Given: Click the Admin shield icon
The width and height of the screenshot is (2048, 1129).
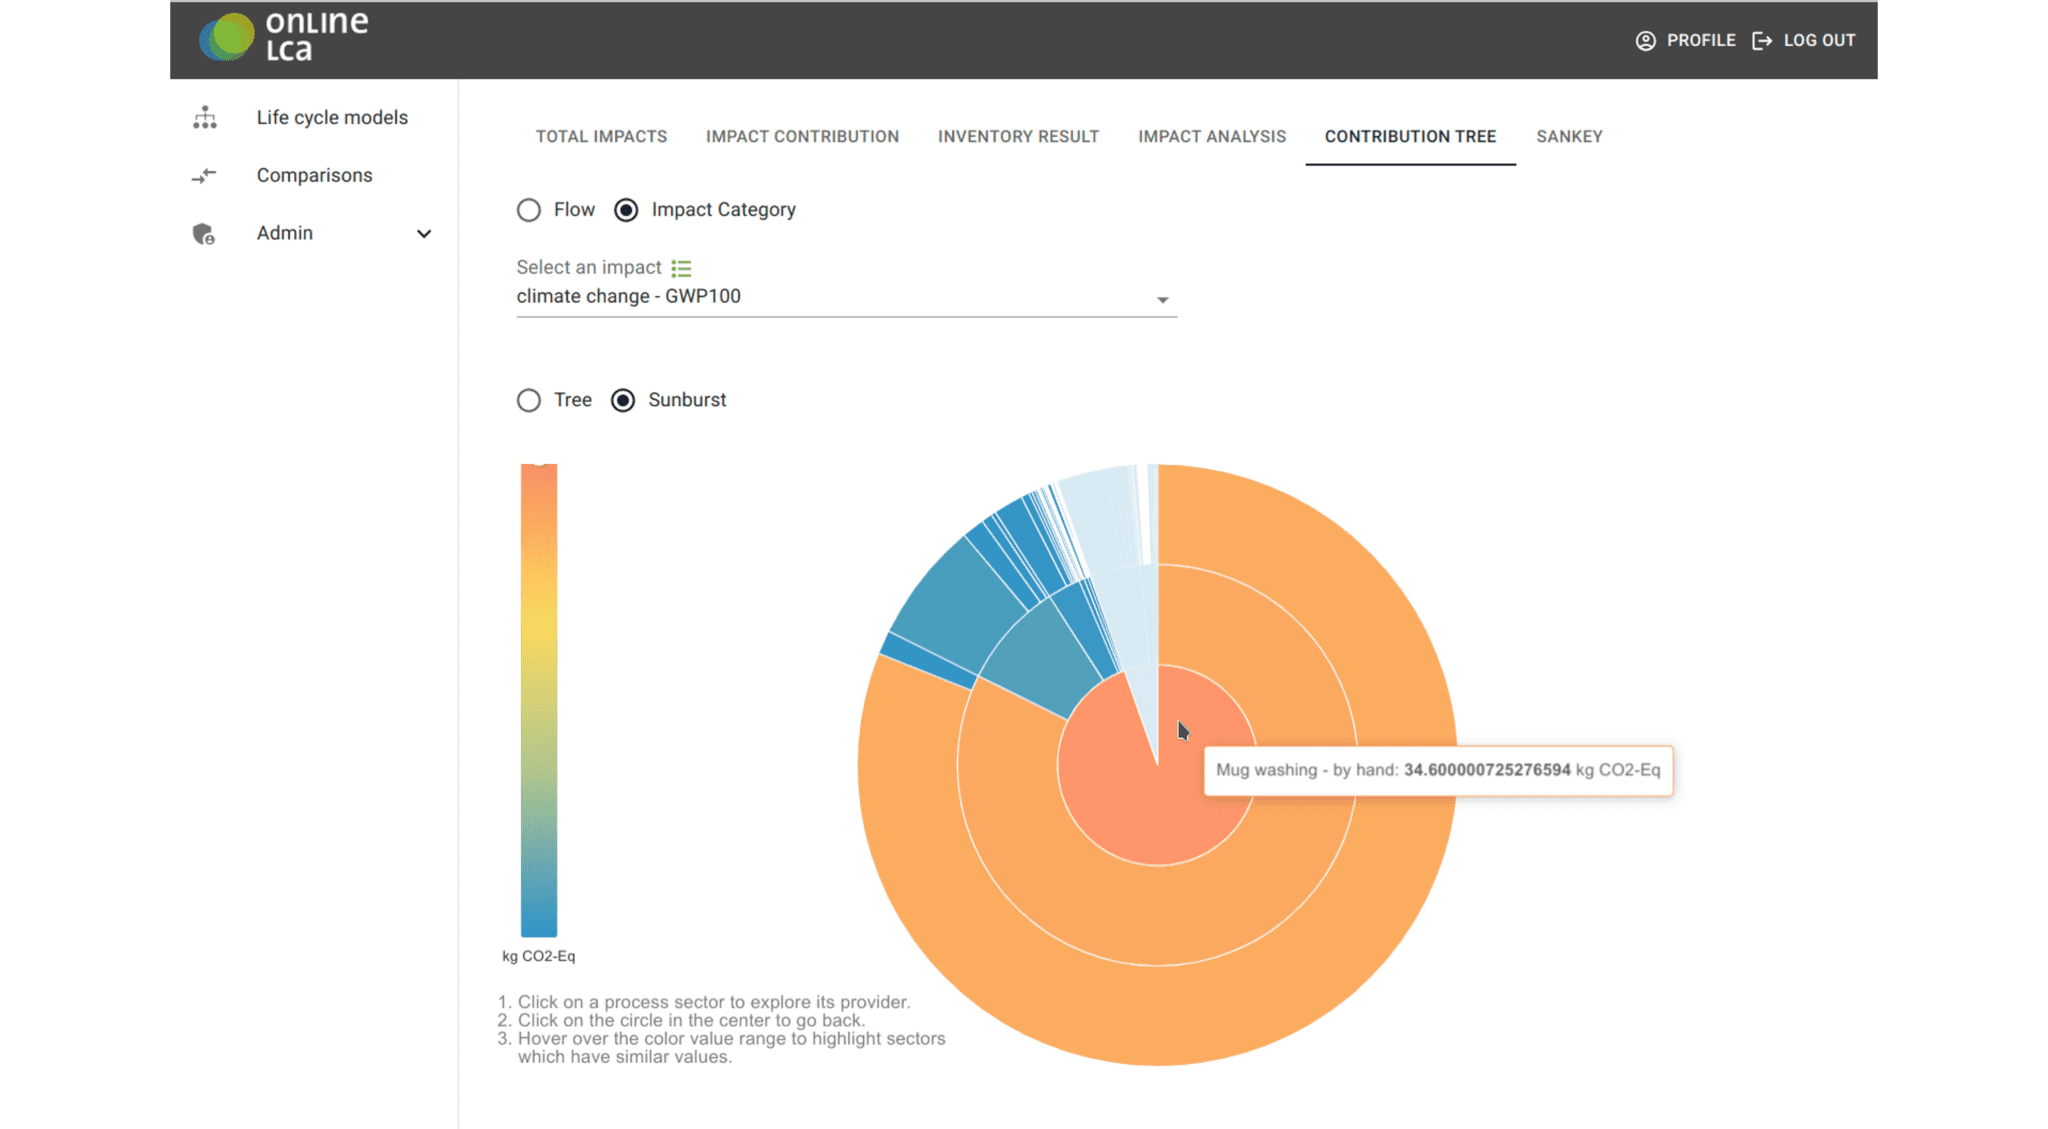Looking at the screenshot, I should 204,234.
